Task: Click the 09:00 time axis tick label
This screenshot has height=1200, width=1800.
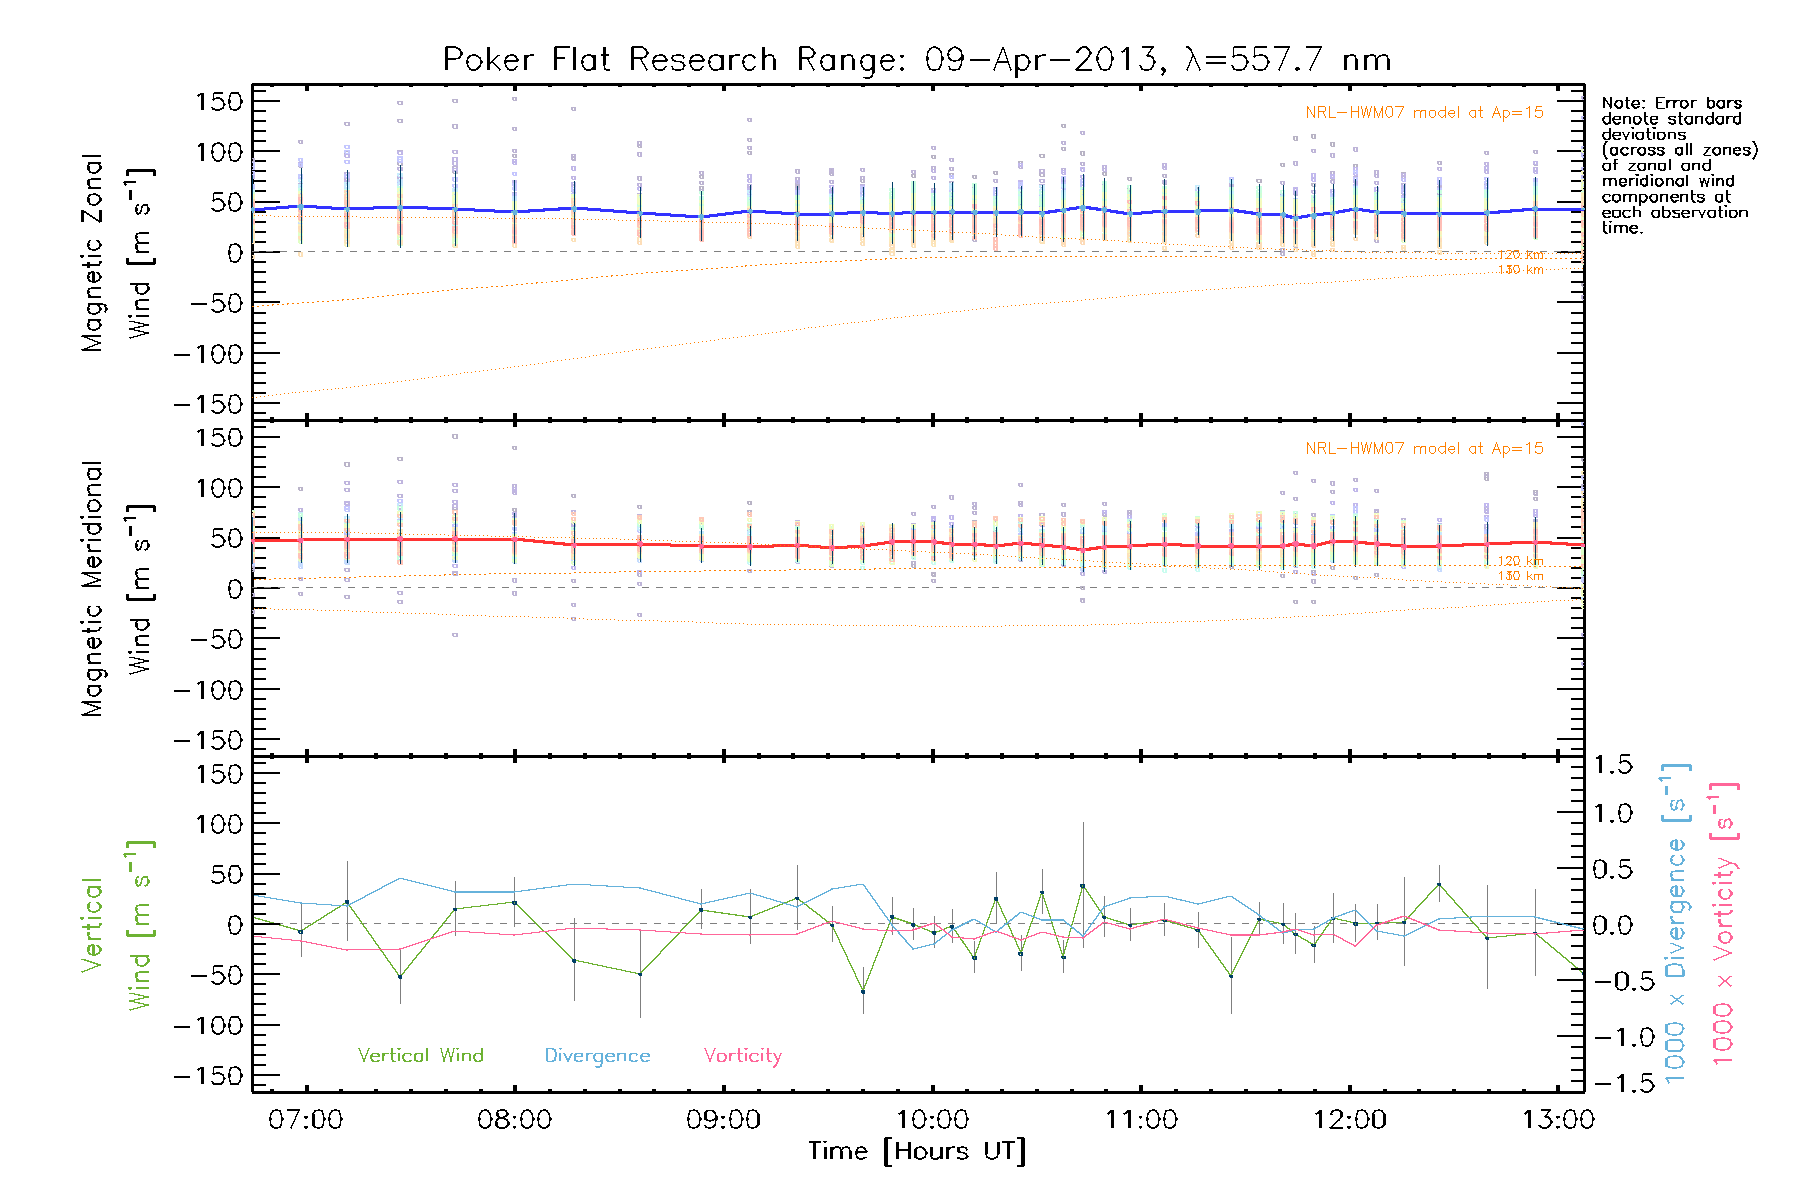Action: (723, 1120)
